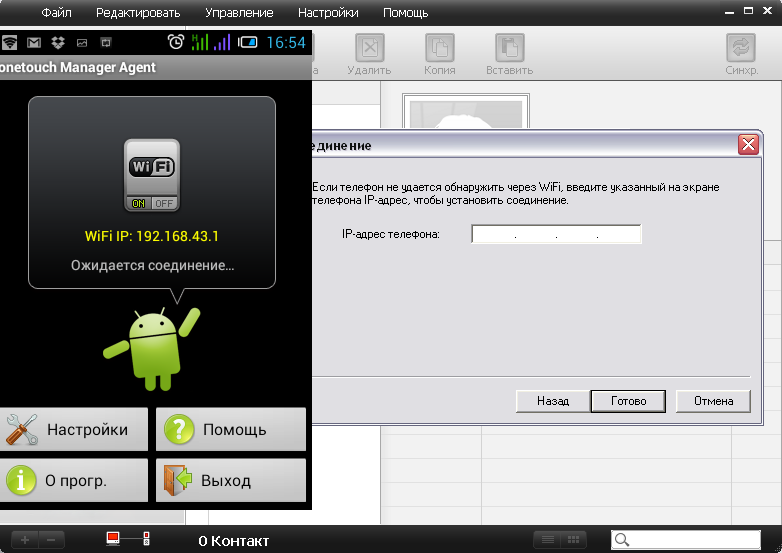This screenshot has height=553, width=782.
Task: Click the screen notification icon on phone
Action: pos(106,42)
